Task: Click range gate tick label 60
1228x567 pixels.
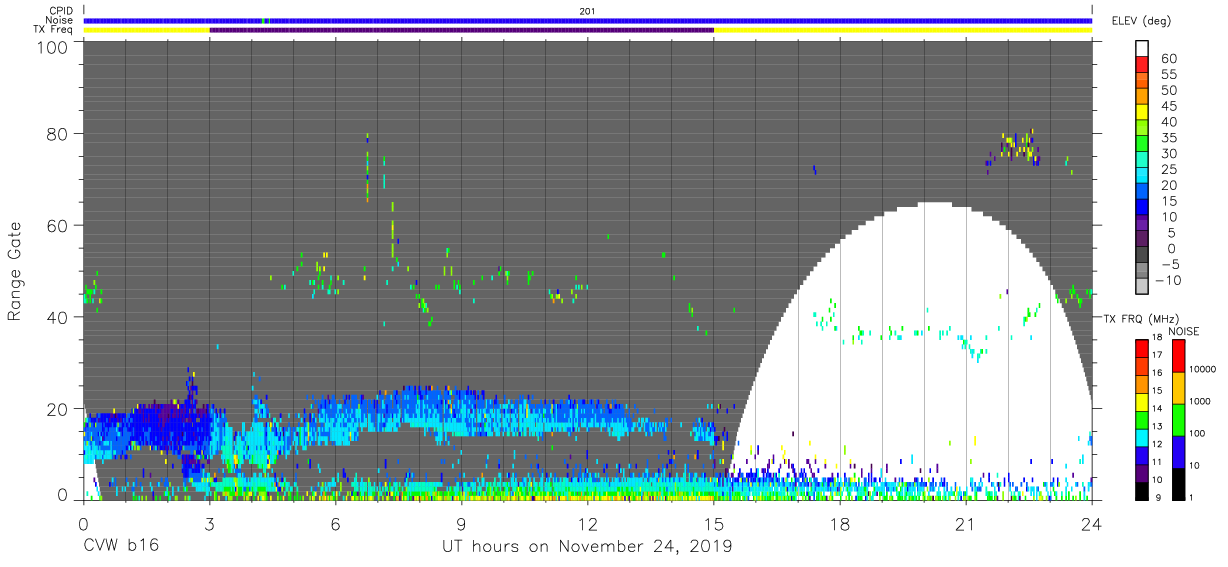Action: point(57,226)
